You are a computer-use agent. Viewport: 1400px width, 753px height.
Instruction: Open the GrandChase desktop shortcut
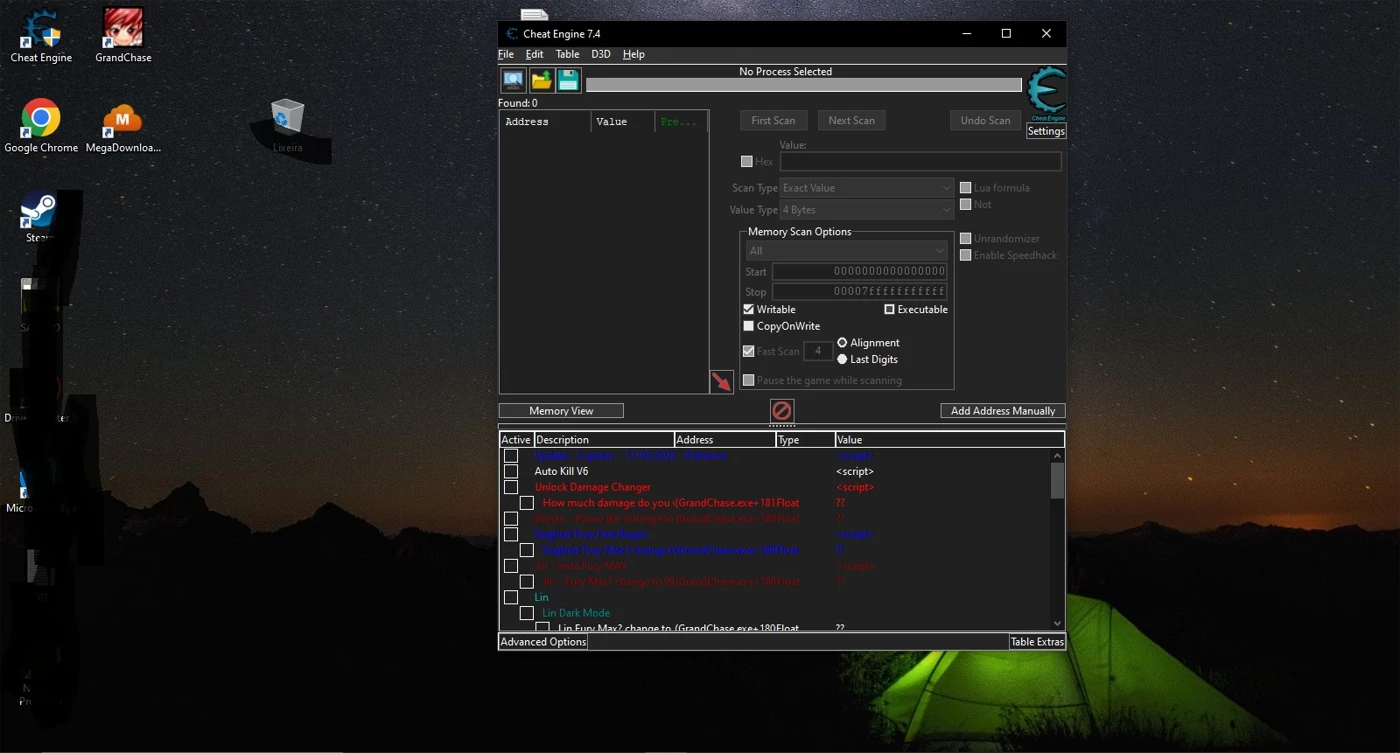coord(123,36)
